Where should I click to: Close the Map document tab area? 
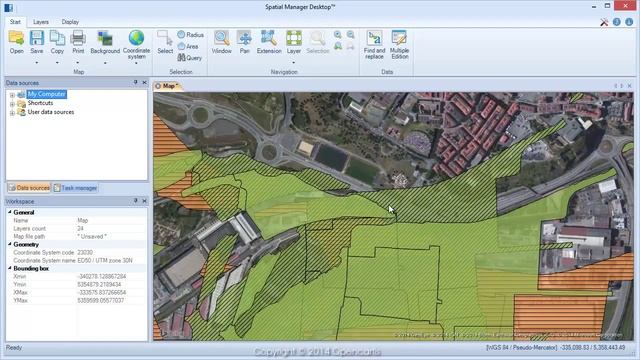629,86
